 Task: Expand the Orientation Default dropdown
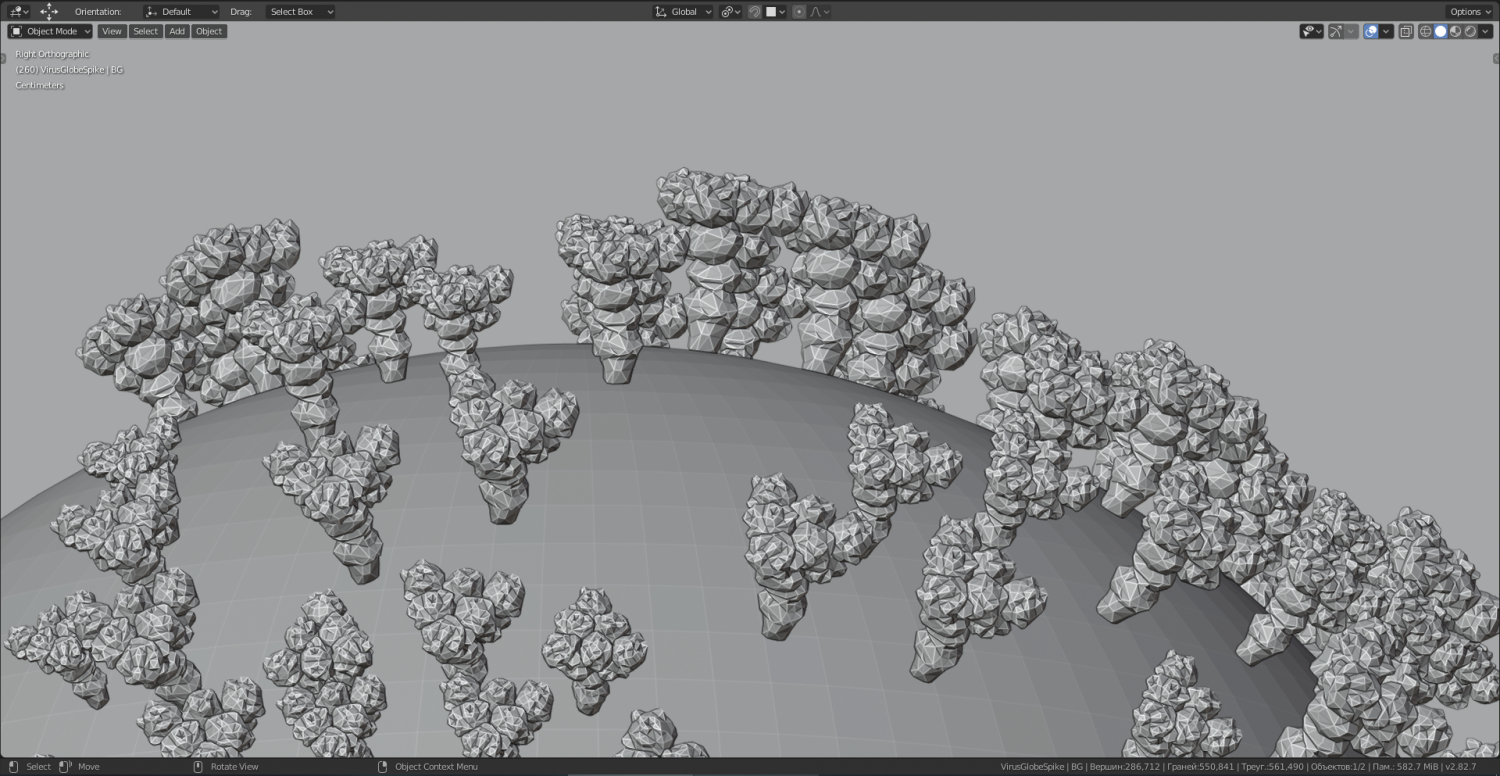pyautogui.click(x=181, y=12)
